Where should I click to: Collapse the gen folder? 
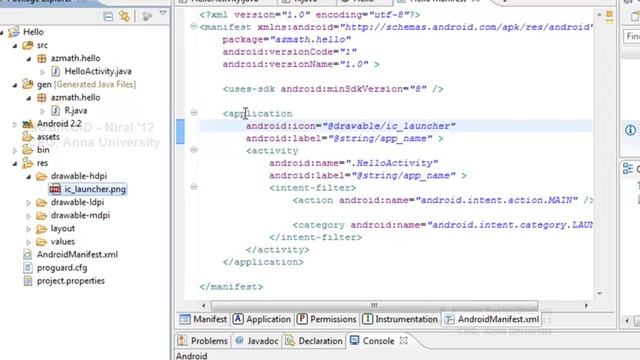pyautogui.click(x=15, y=85)
